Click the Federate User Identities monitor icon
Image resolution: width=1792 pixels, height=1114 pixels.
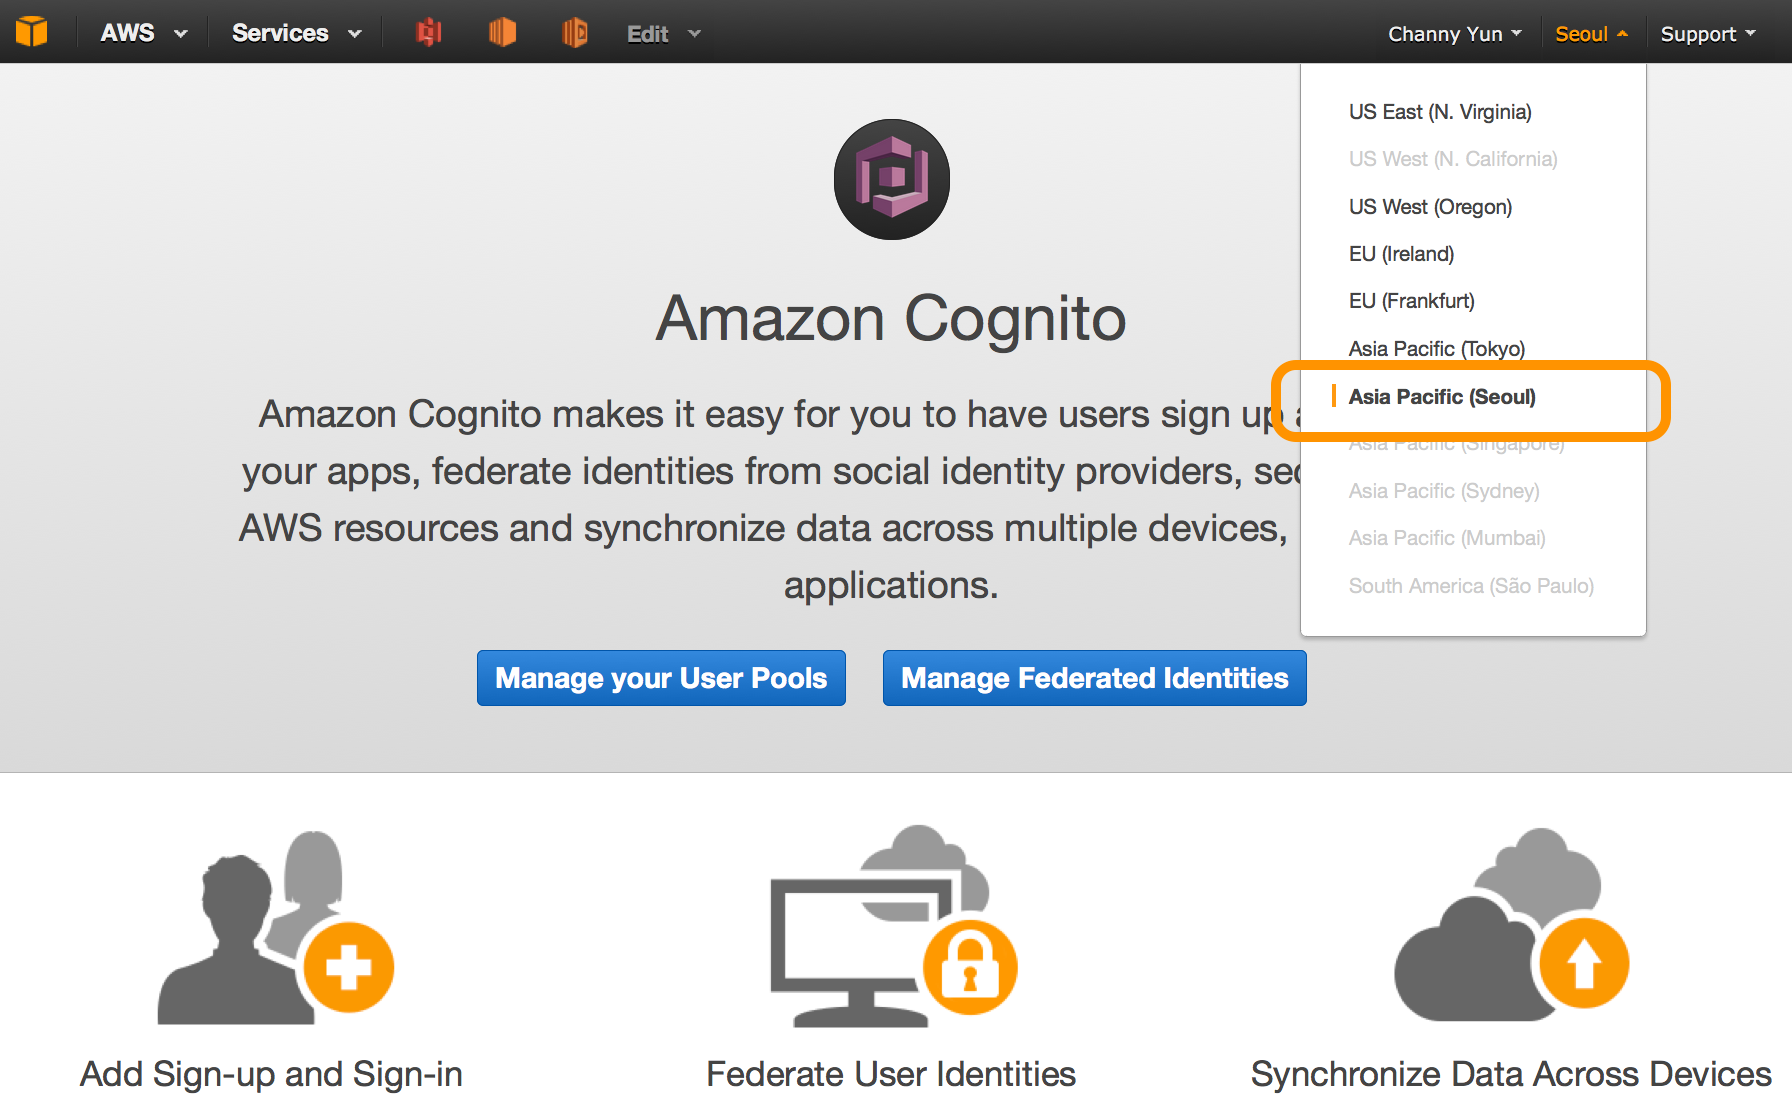click(x=893, y=926)
